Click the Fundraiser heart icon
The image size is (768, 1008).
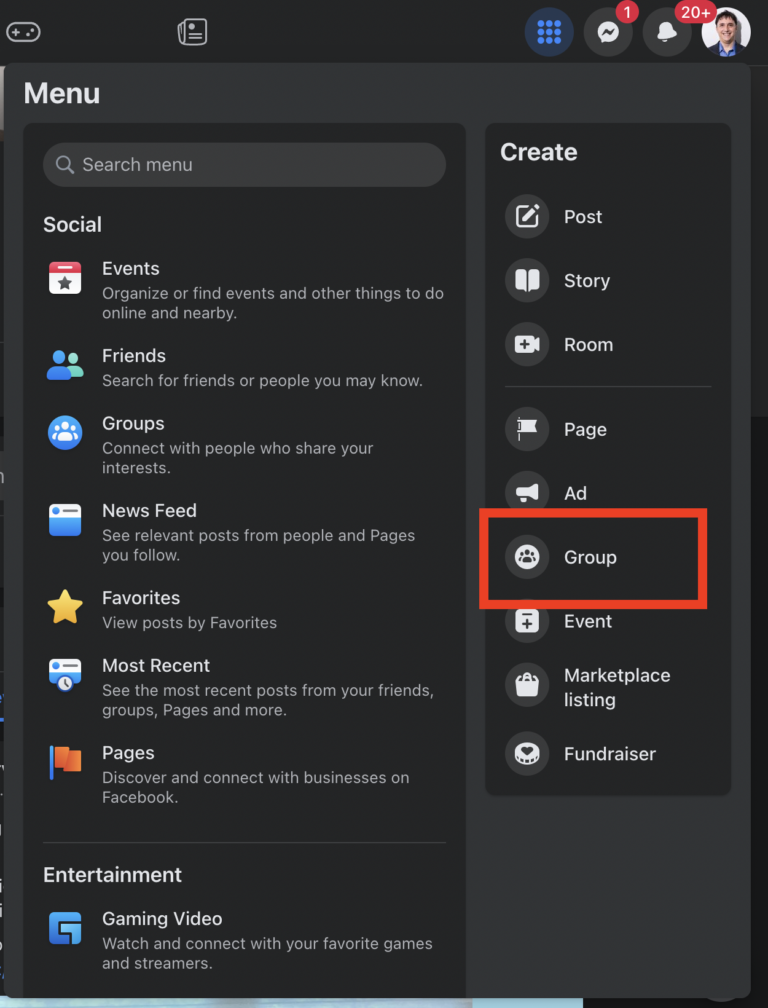pos(527,754)
